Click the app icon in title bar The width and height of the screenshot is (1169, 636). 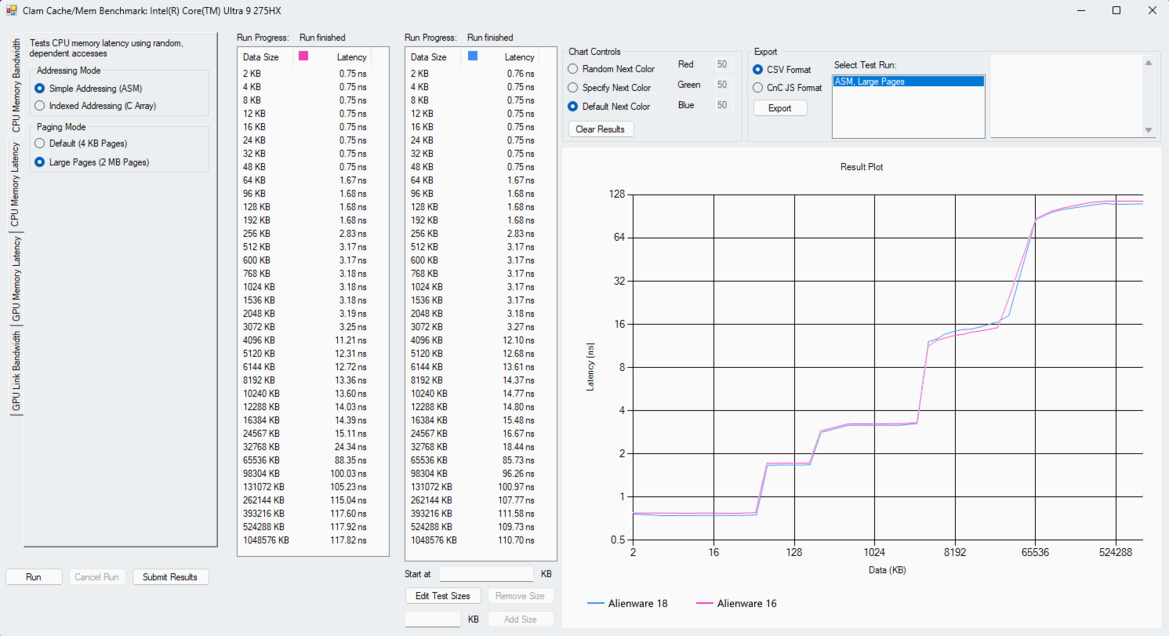11,10
